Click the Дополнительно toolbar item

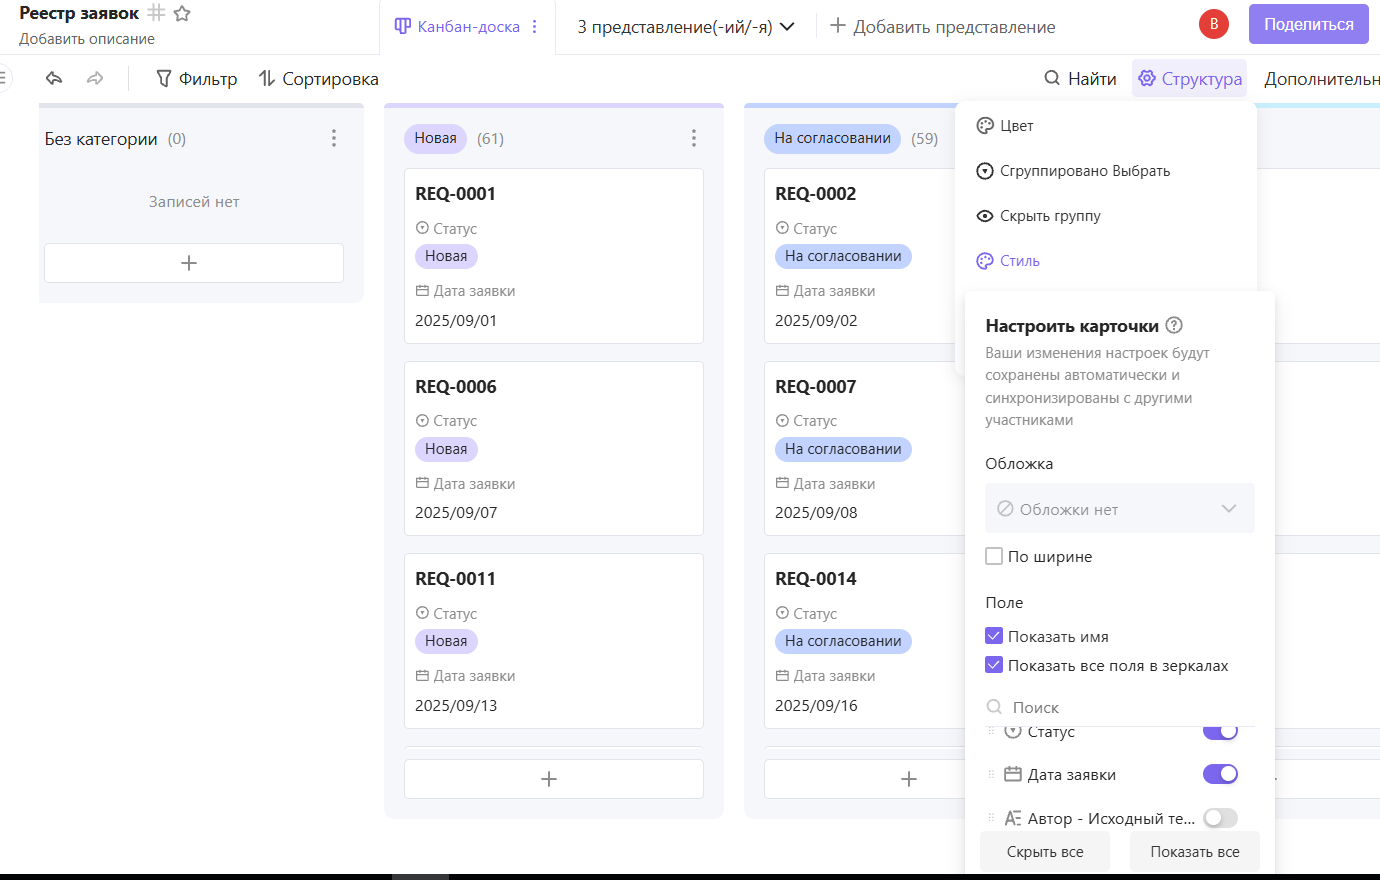click(x=1322, y=78)
